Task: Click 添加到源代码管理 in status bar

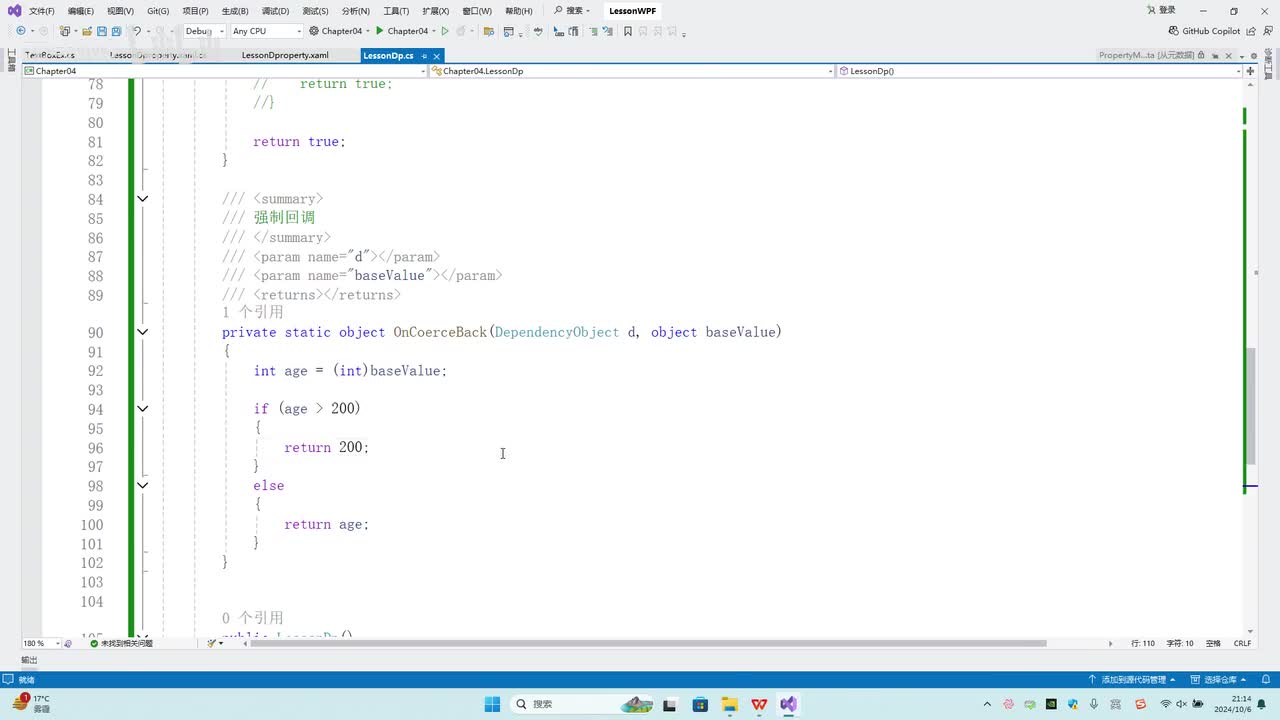Action: point(1132,680)
